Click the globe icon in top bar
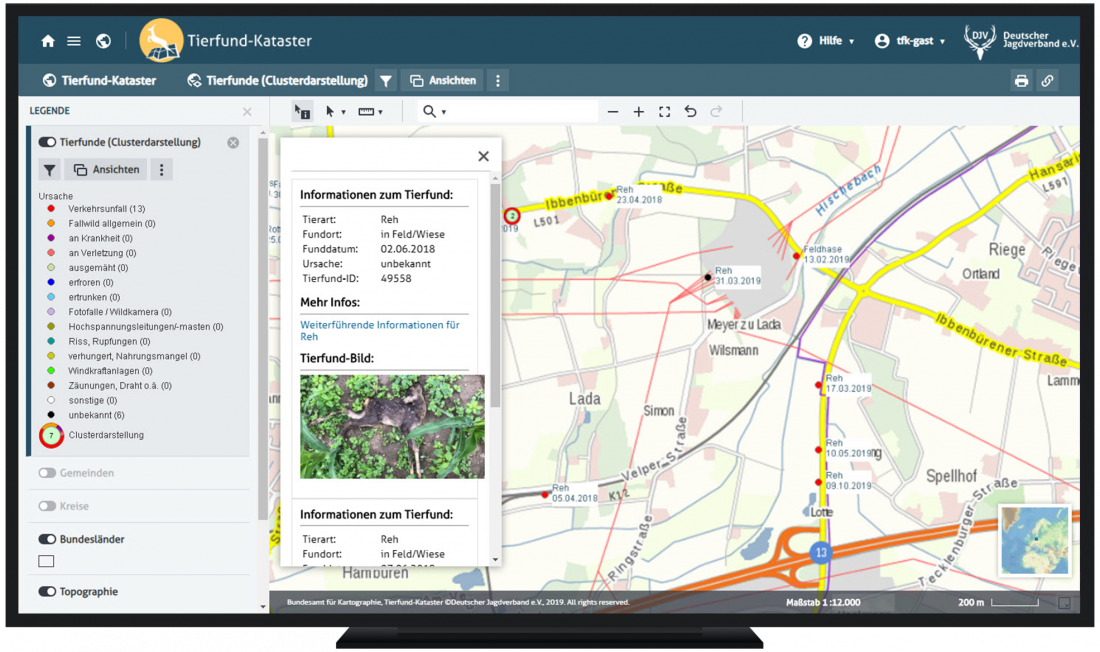Image resolution: width=1100 pixels, height=652 pixels. (x=103, y=41)
